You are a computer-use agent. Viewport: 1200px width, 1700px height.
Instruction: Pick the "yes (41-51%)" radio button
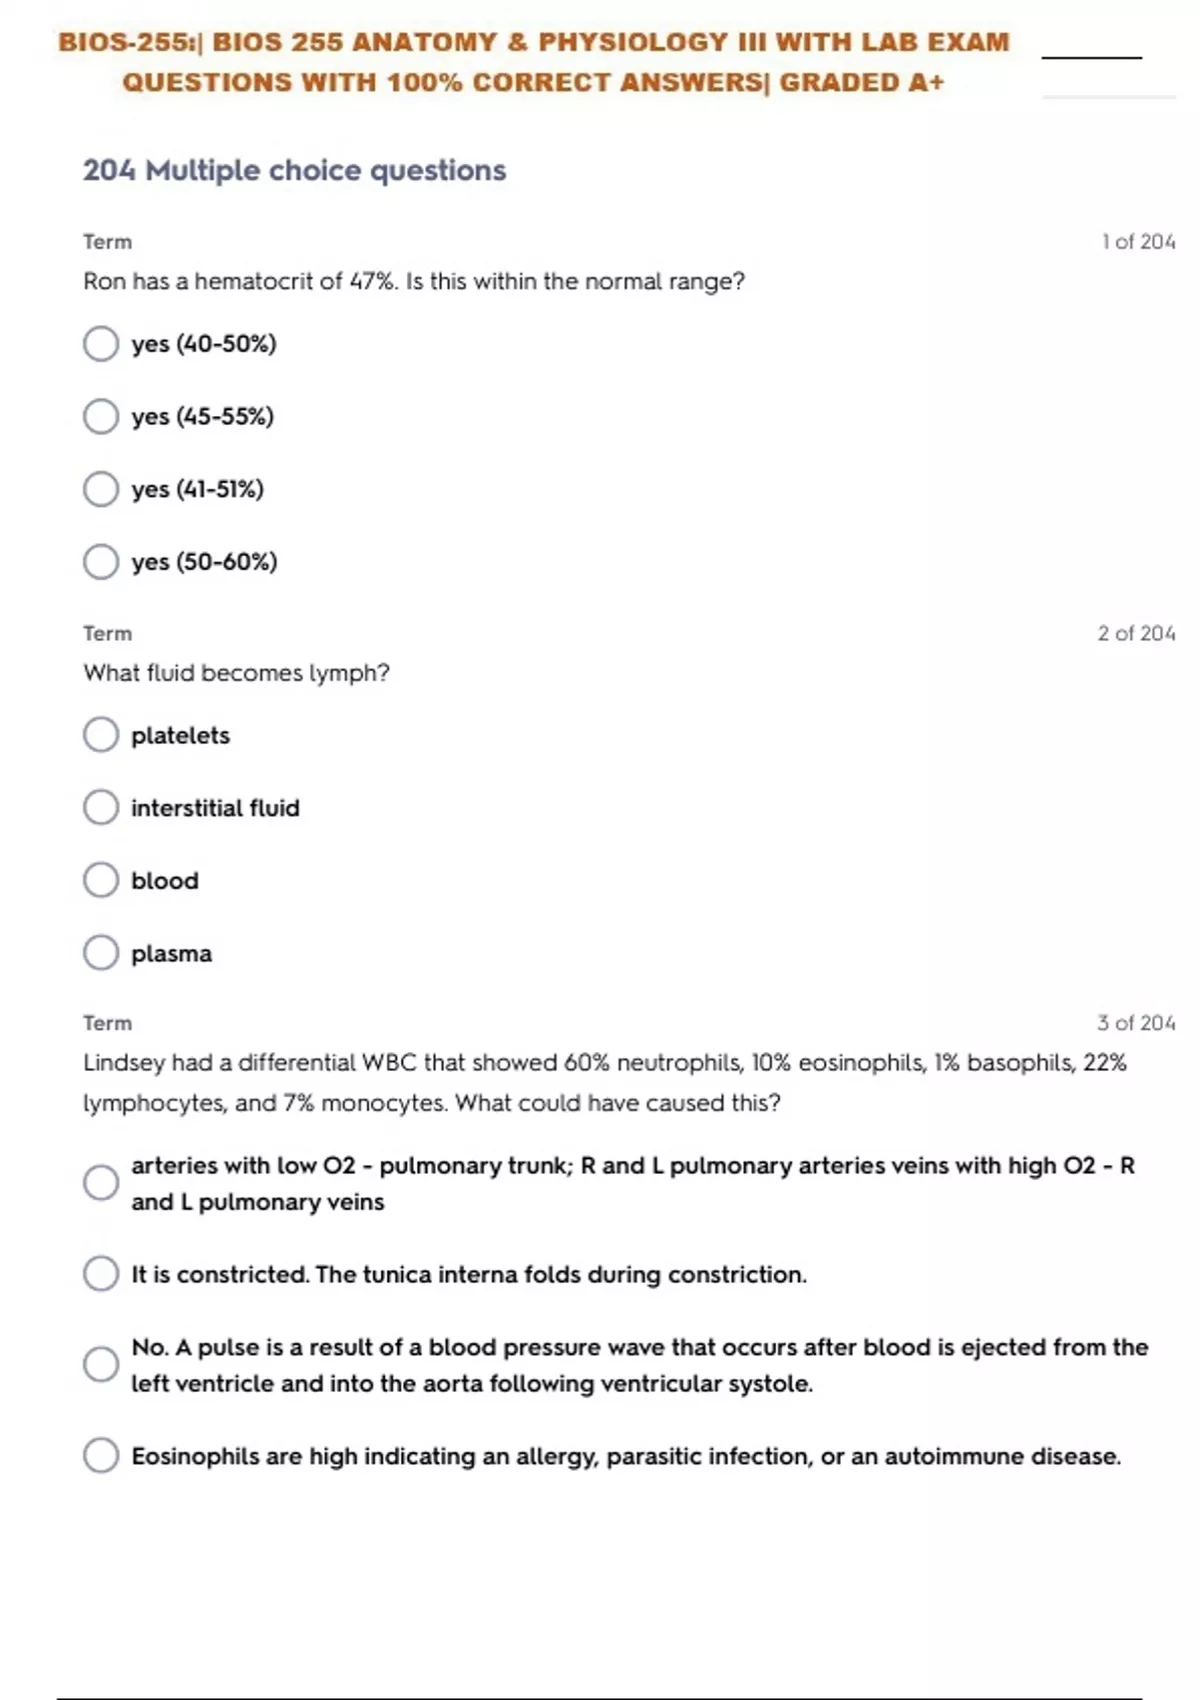coord(101,490)
